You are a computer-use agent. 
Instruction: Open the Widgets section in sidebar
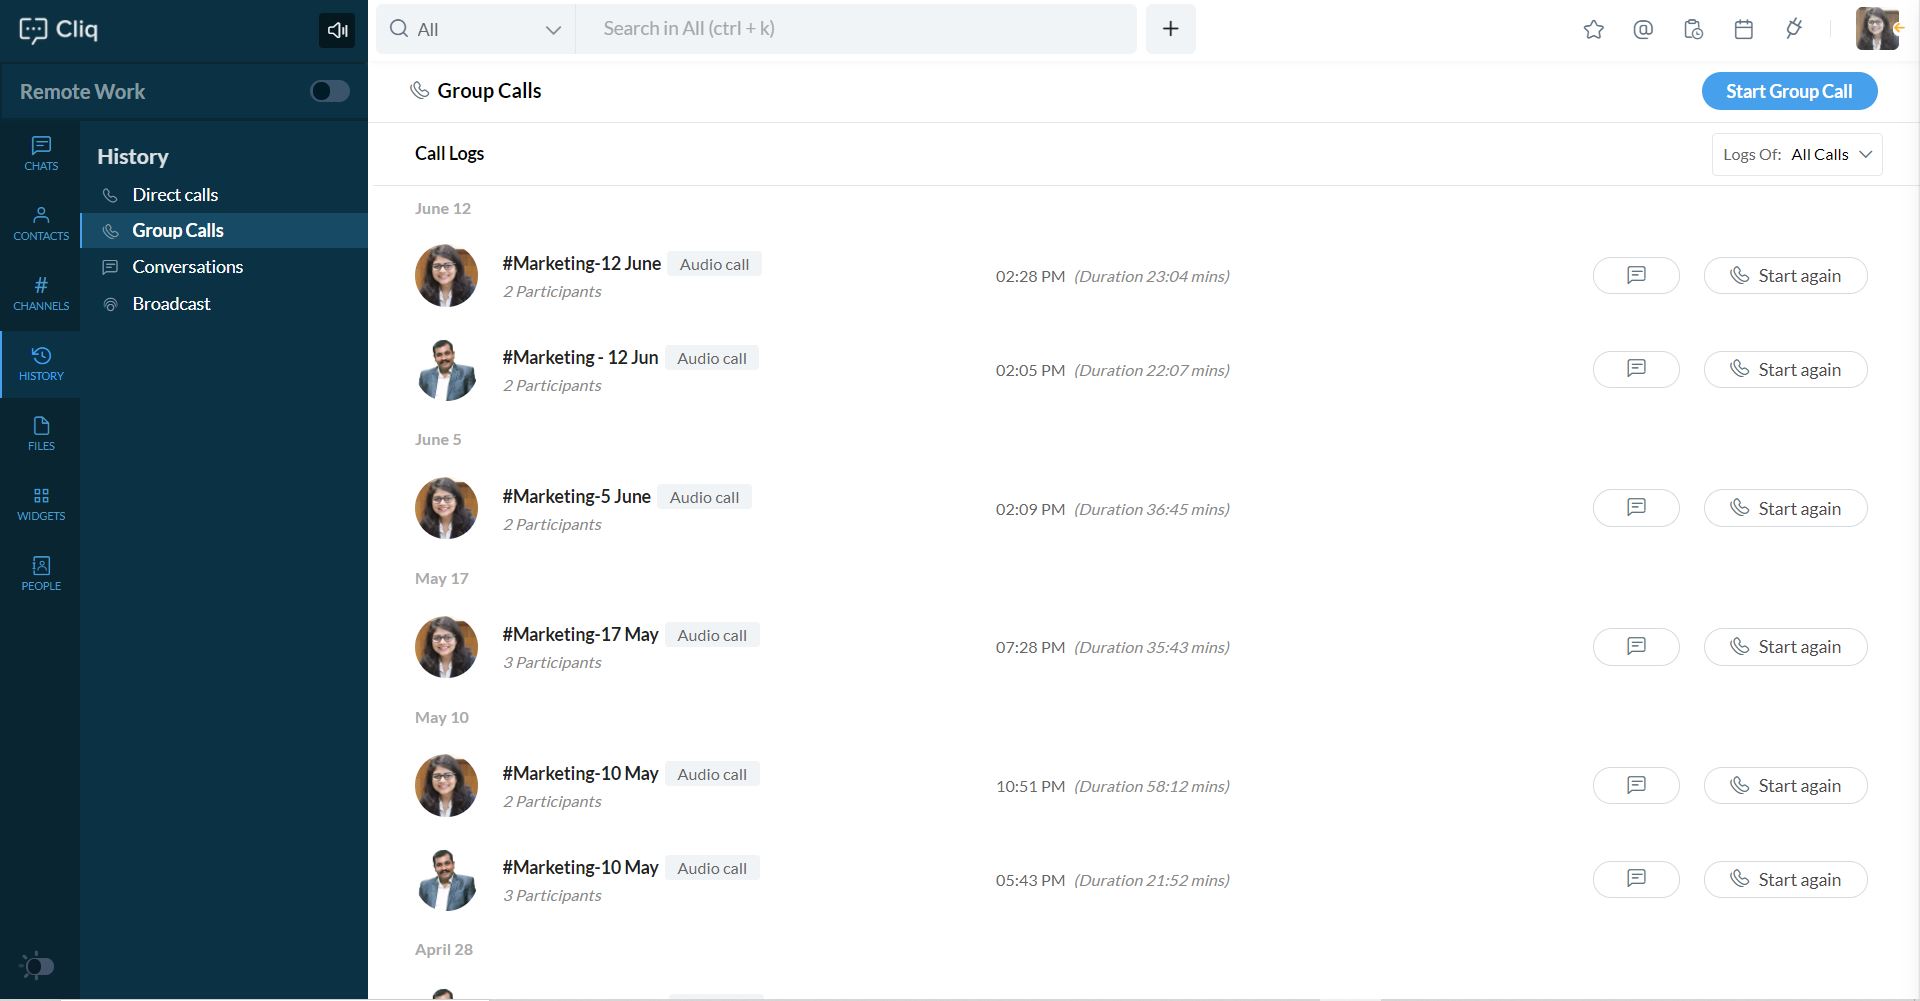(41, 504)
